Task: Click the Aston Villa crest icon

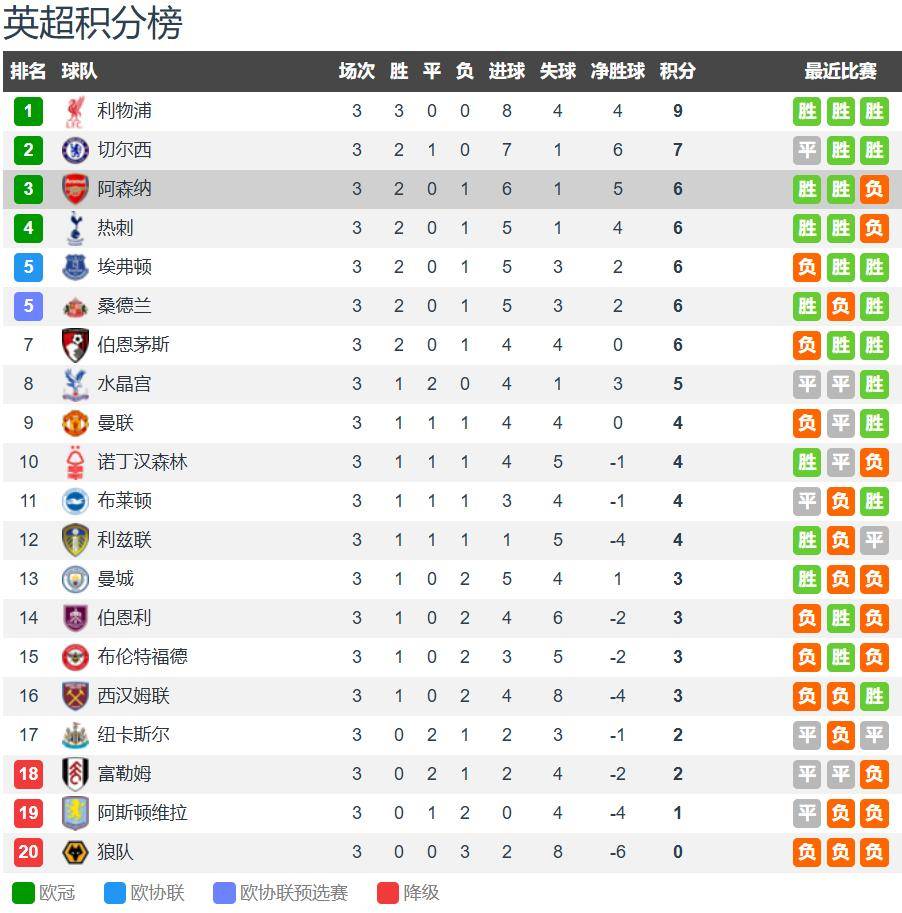Action: (75, 813)
